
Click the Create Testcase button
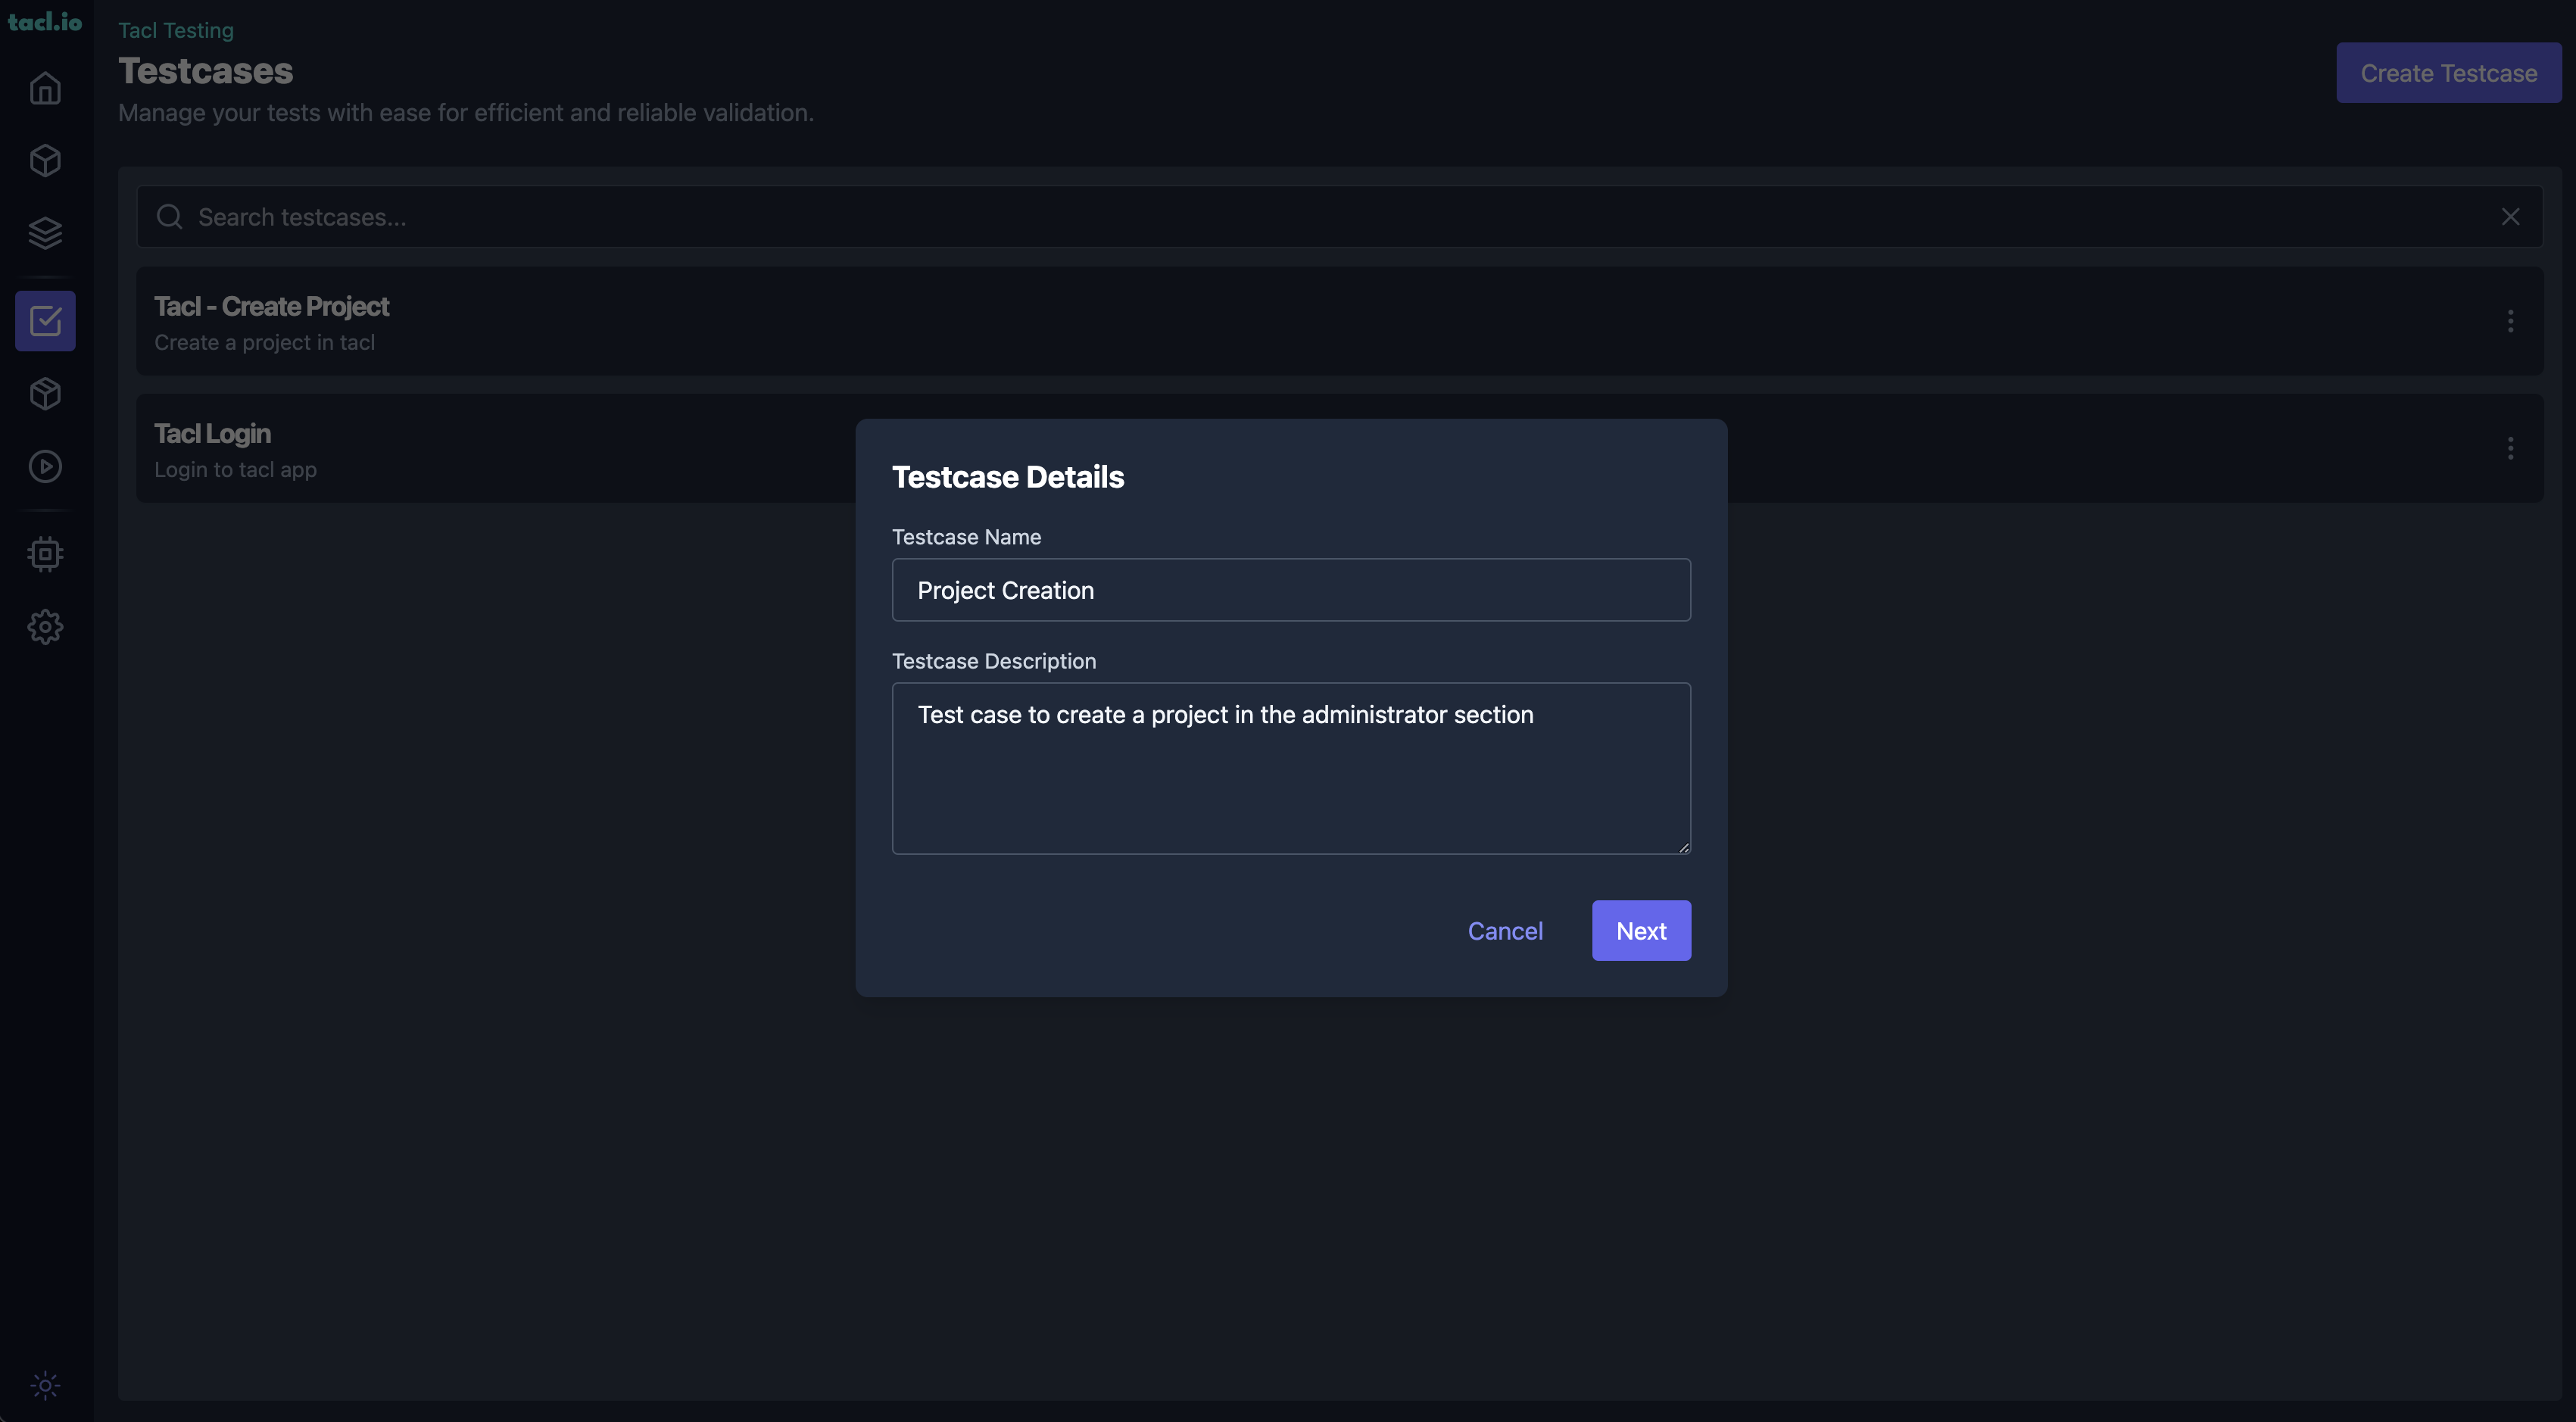click(2449, 73)
